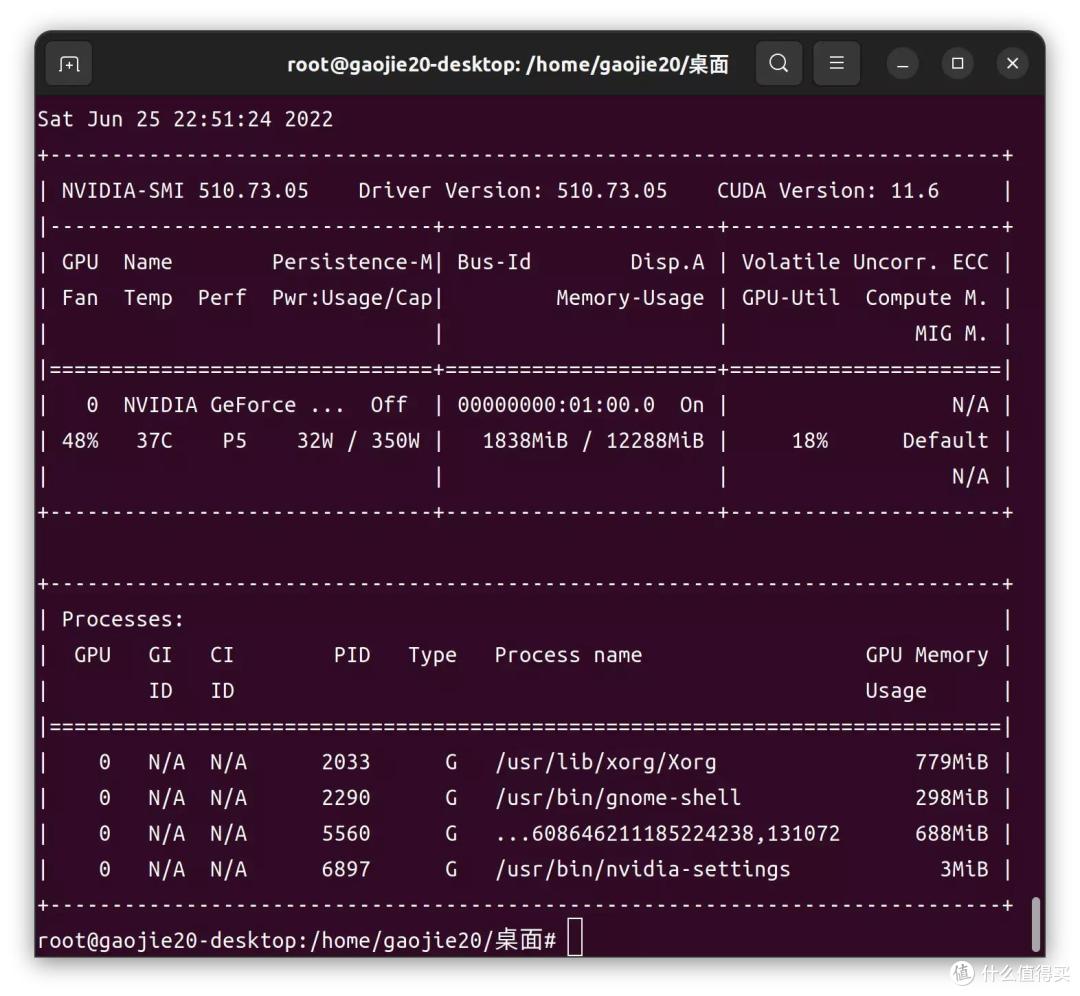Open the terminal search tool
Image resolution: width=1080 pixels, height=996 pixels.
click(778, 64)
